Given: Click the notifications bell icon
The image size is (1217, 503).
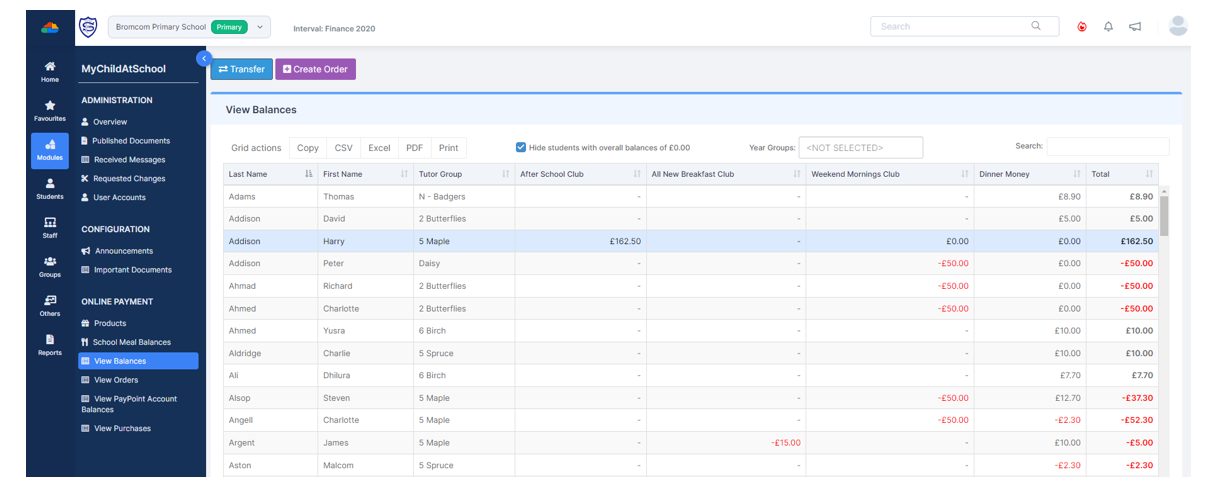Looking at the screenshot, I should pyautogui.click(x=1108, y=27).
